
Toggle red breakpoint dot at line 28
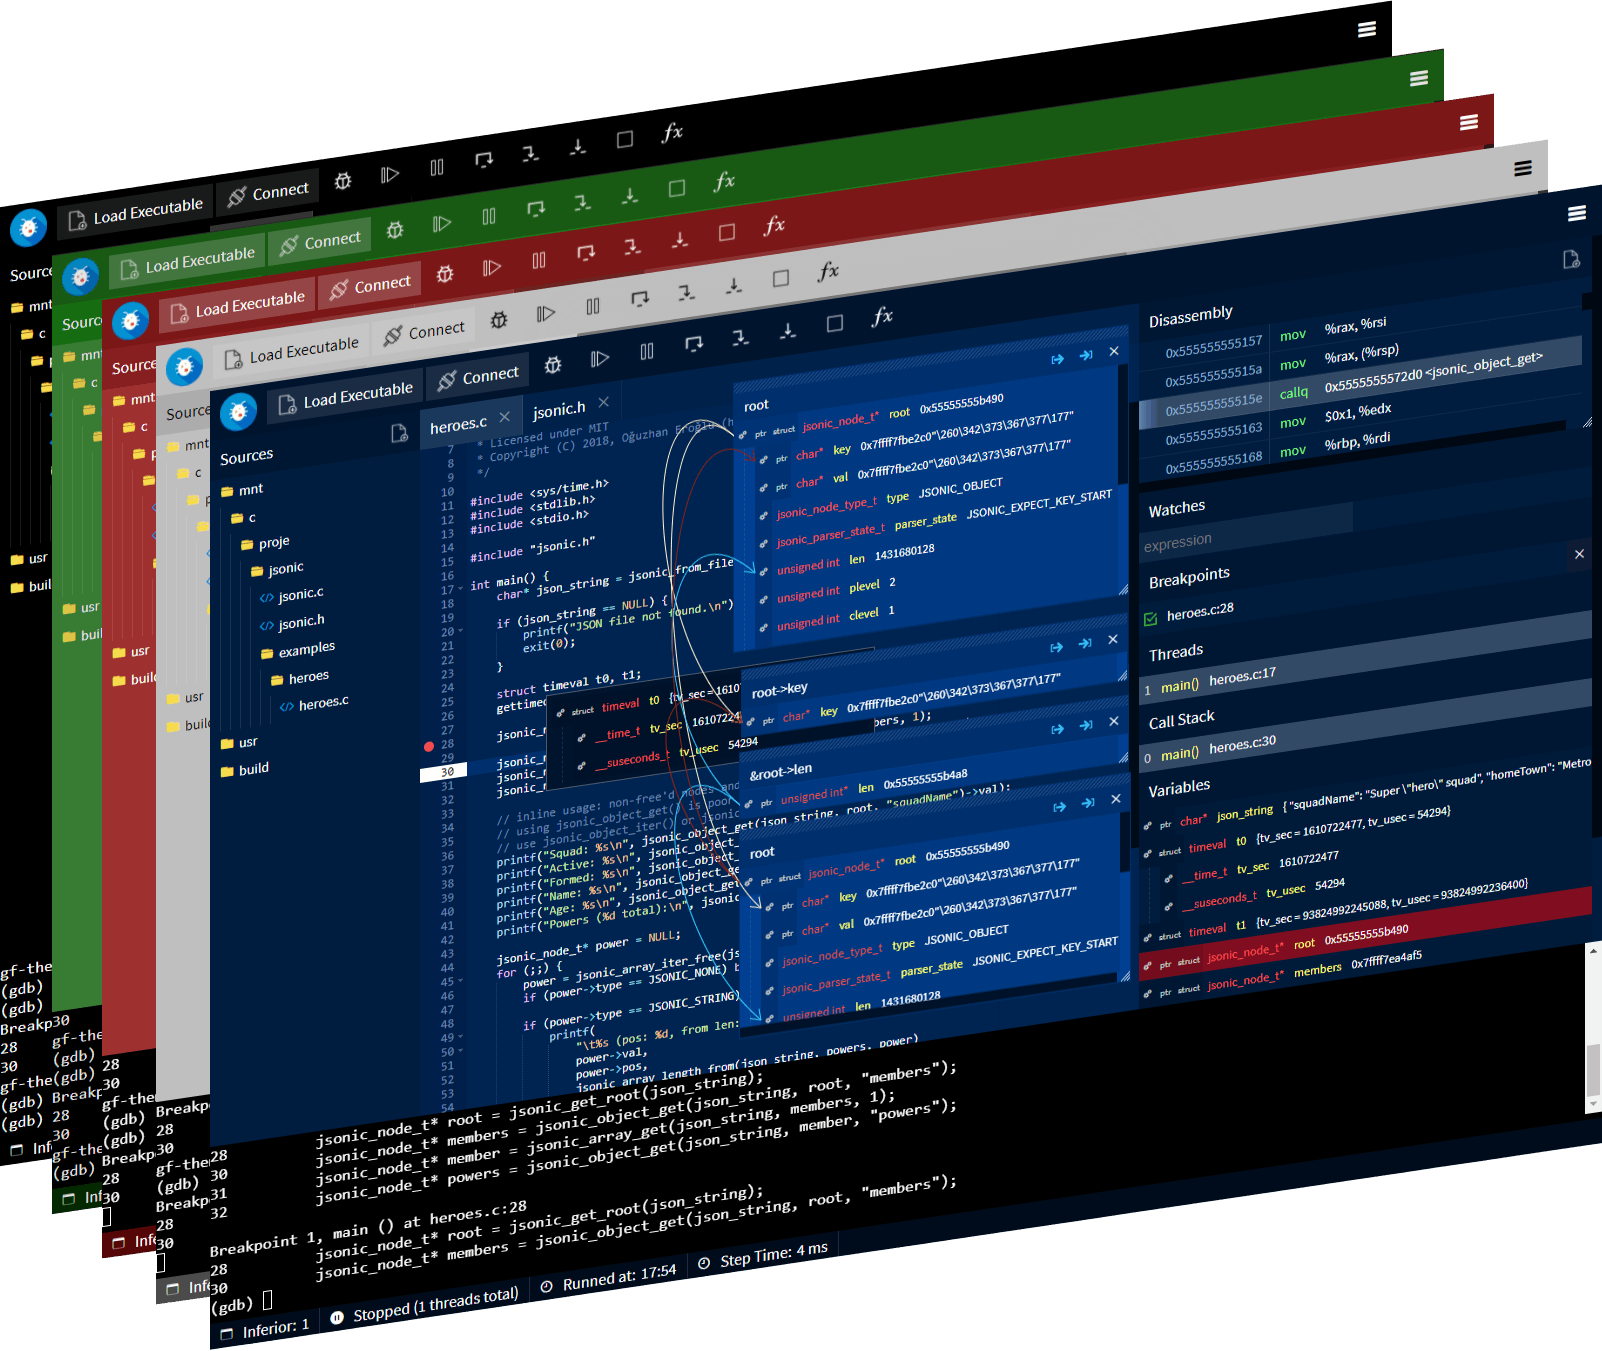(x=429, y=746)
